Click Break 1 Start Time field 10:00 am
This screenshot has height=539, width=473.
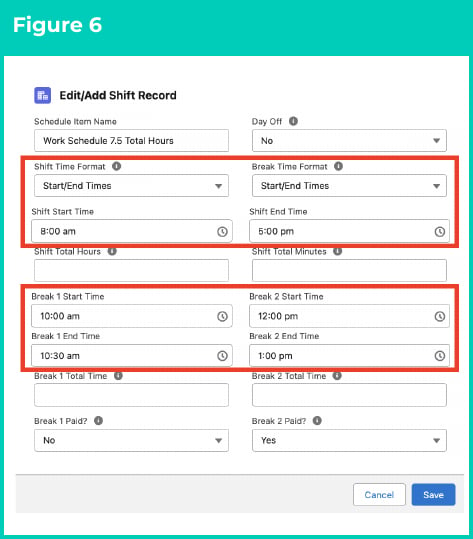tap(132, 316)
